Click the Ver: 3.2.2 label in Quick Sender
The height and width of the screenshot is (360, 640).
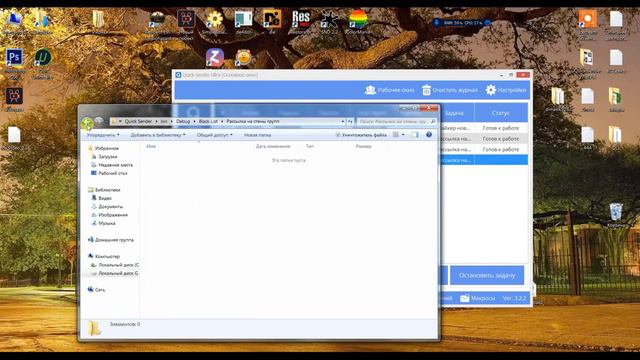tap(514, 298)
